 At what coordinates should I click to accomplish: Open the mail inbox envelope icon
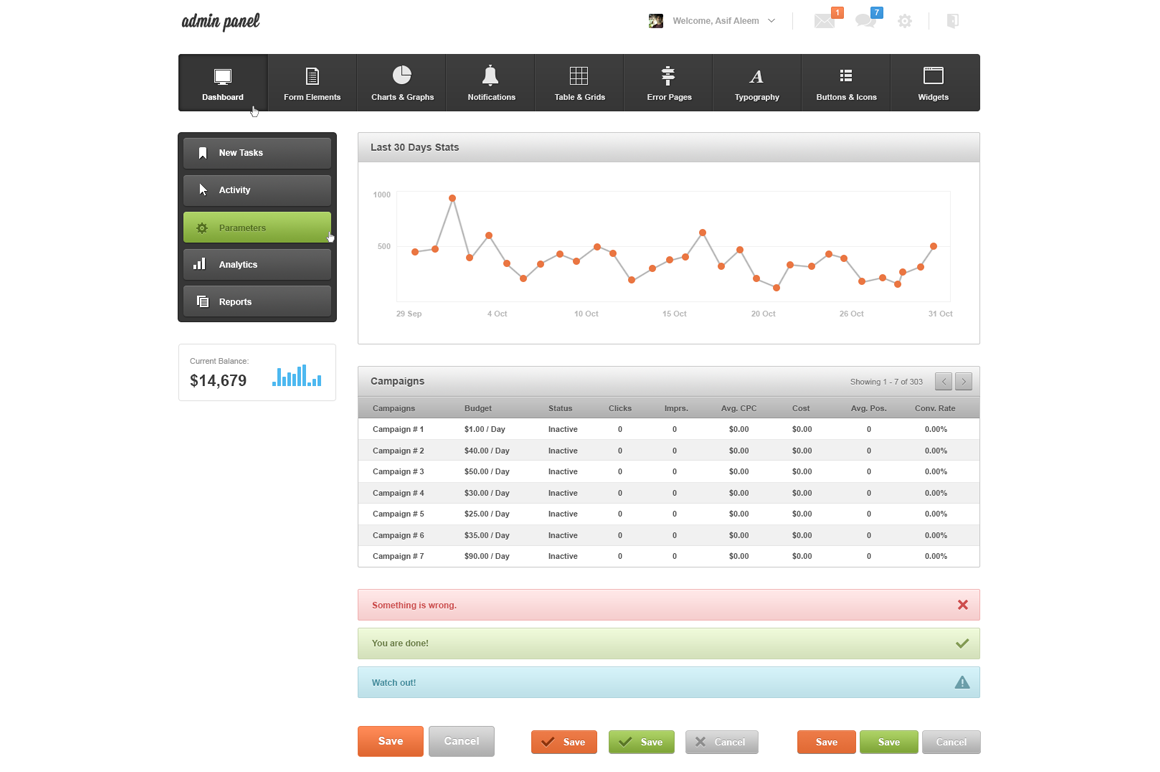(x=824, y=21)
